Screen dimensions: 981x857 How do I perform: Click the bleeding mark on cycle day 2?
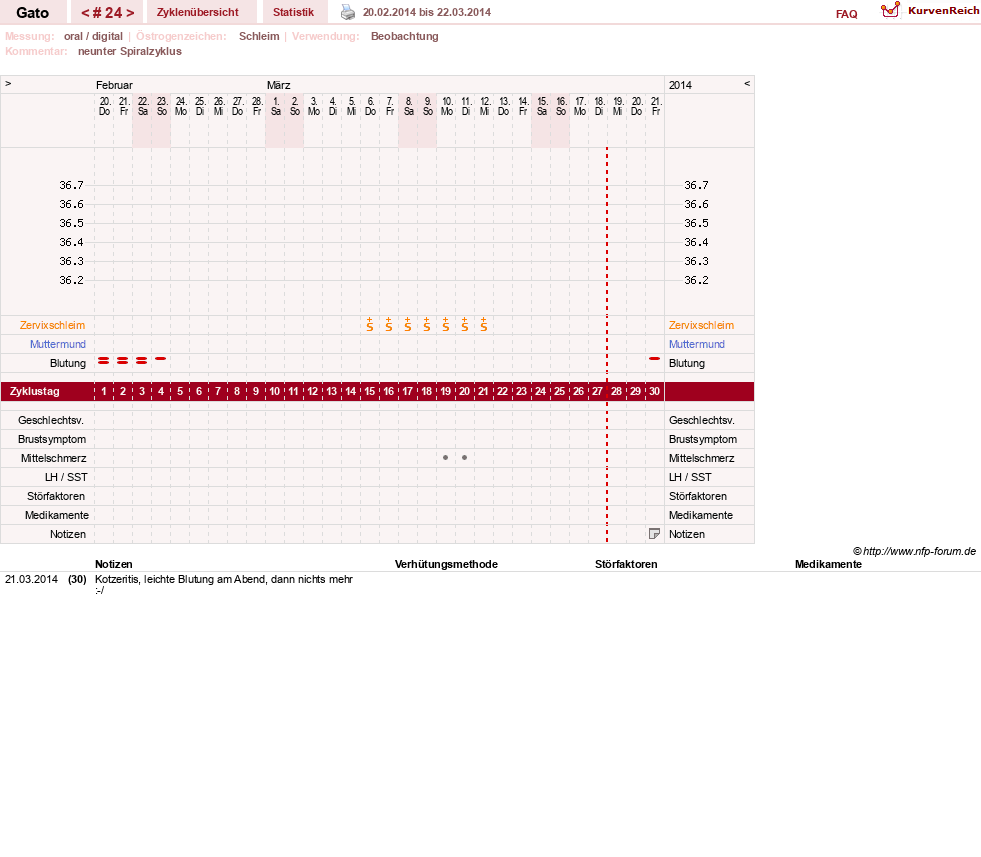(x=123, y=360)
